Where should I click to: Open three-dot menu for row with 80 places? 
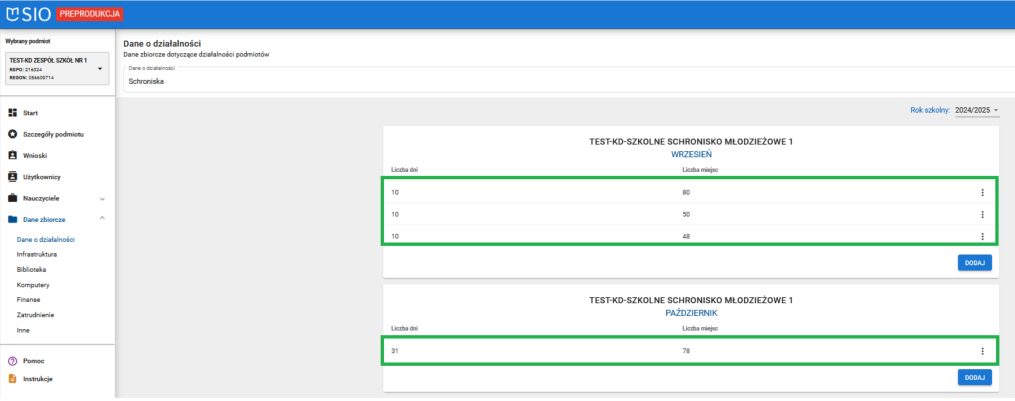[983, 192]
